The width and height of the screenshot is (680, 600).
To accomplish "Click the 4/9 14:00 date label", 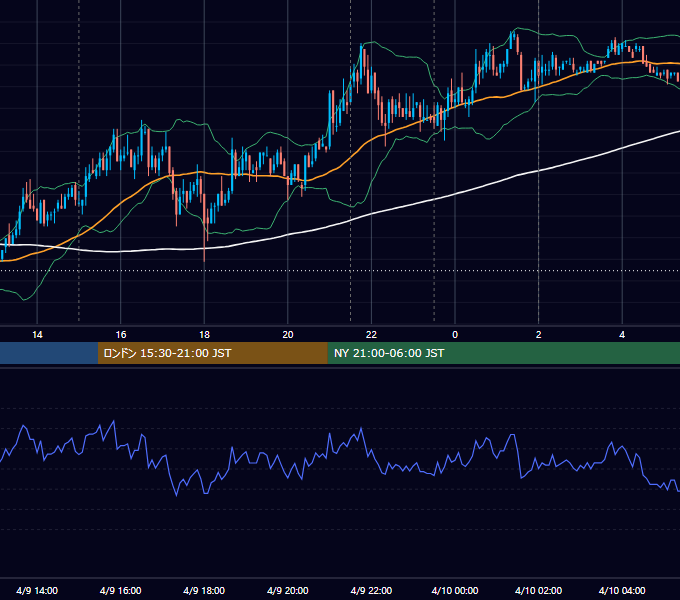I will click(37, 590).
